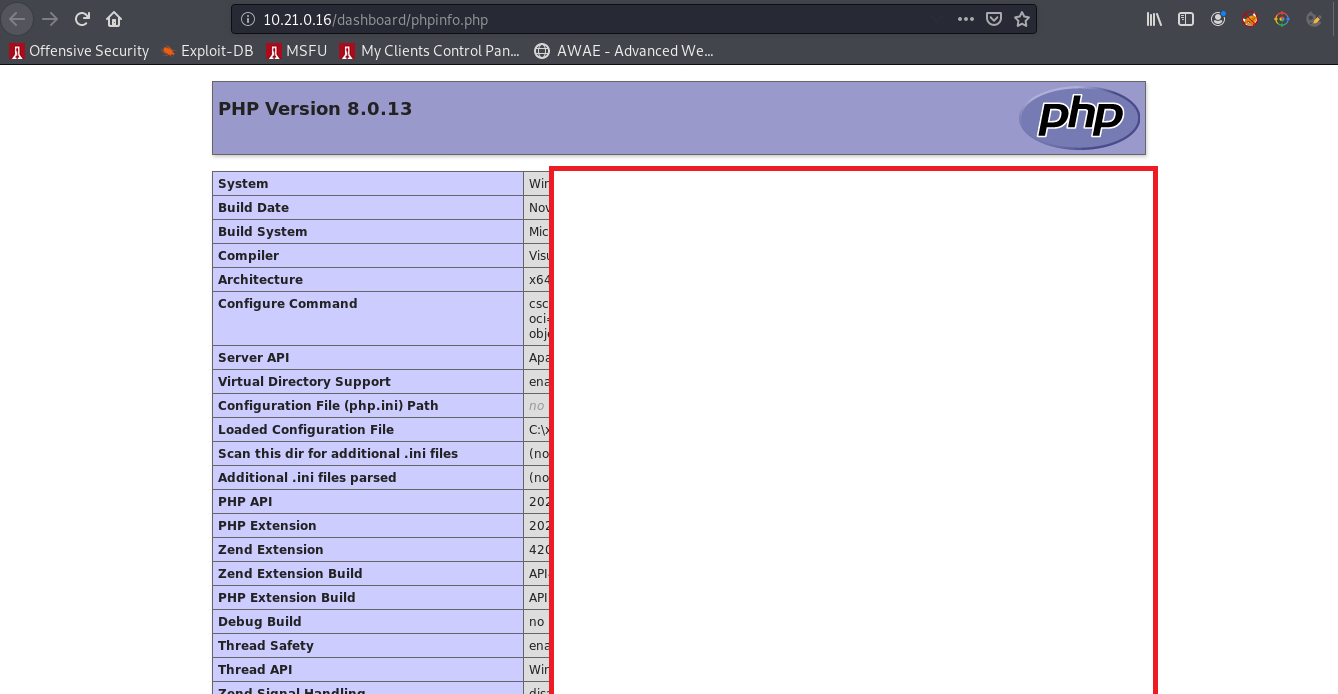This screenshot has height=694, width=1338.
Task: Select the System row label
Action: pyautogui.click(x=243, y=184)
